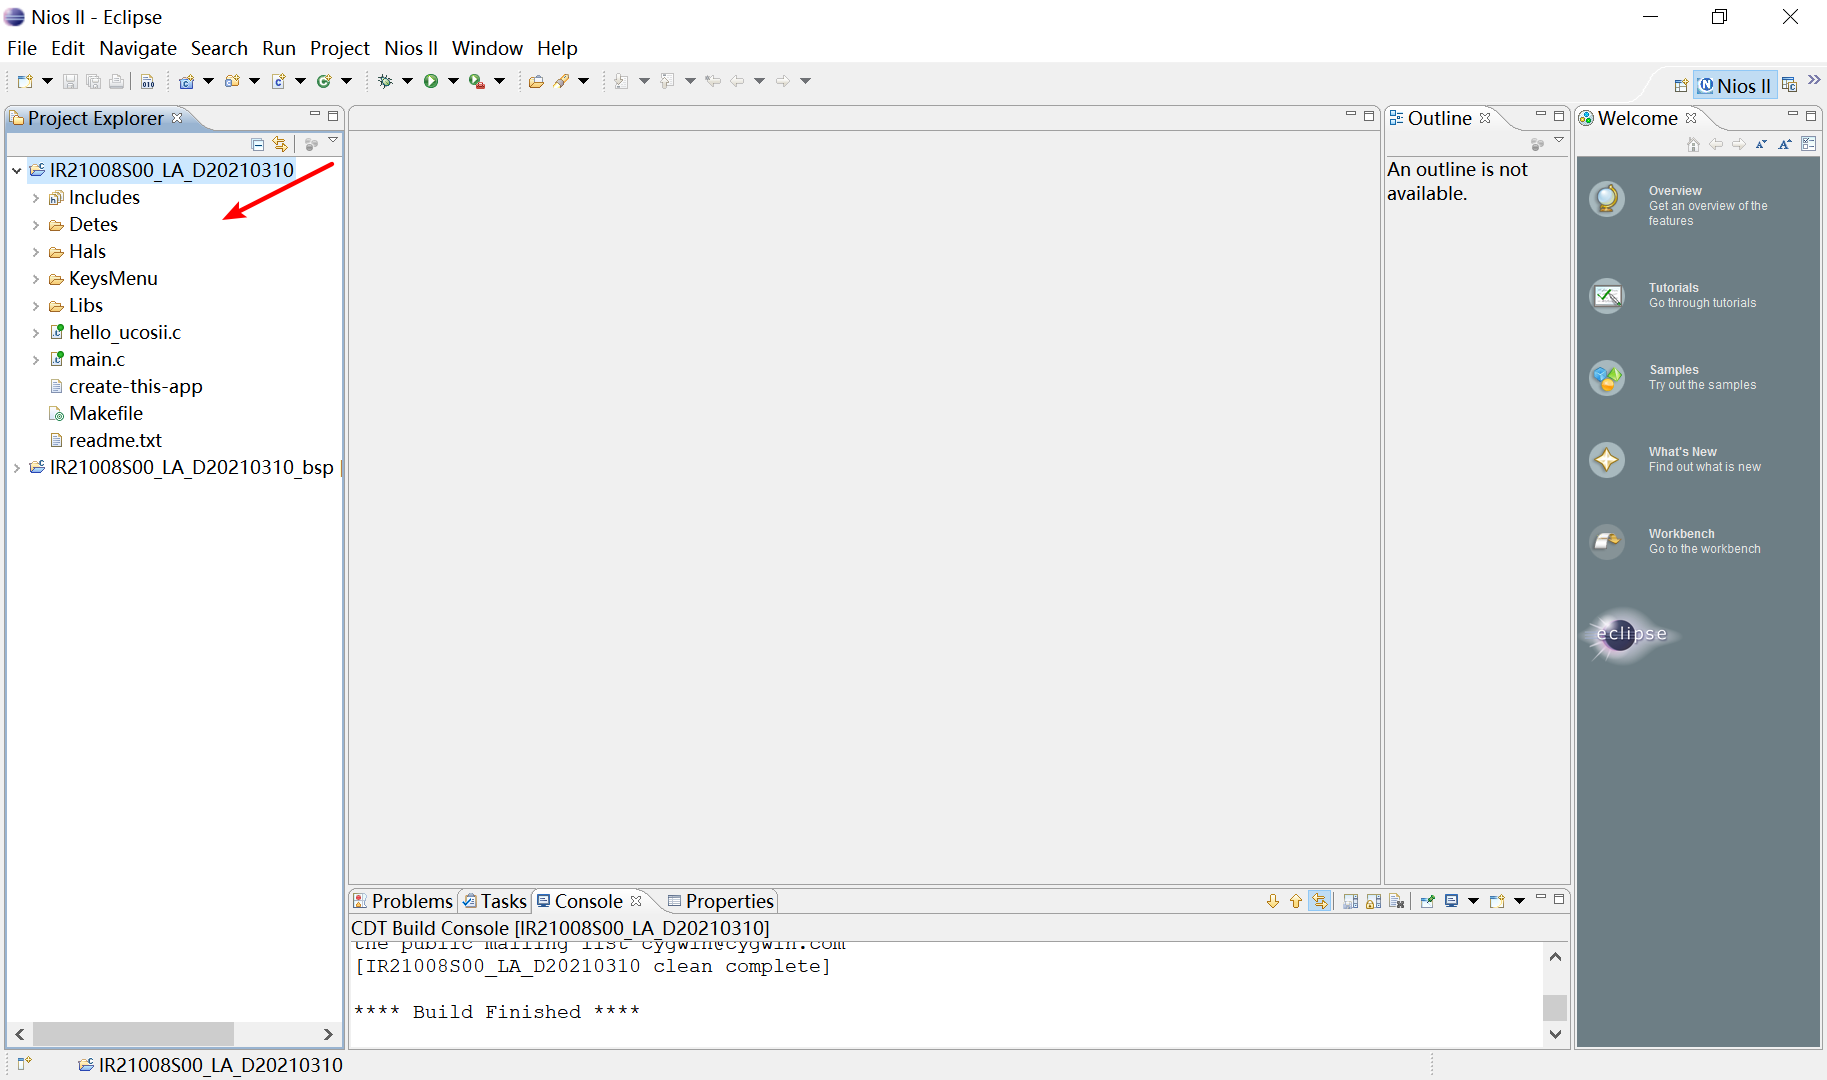Image resolution: width=1827 pixels, height=1080 pixels.
Task: Click the New C project icon
Action: tap(186, 81)
